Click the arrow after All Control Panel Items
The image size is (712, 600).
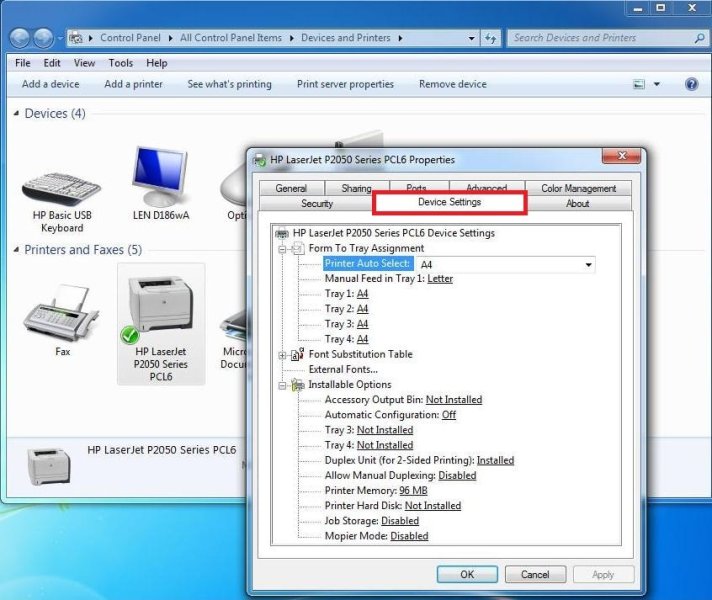click(x=292, y=38)
